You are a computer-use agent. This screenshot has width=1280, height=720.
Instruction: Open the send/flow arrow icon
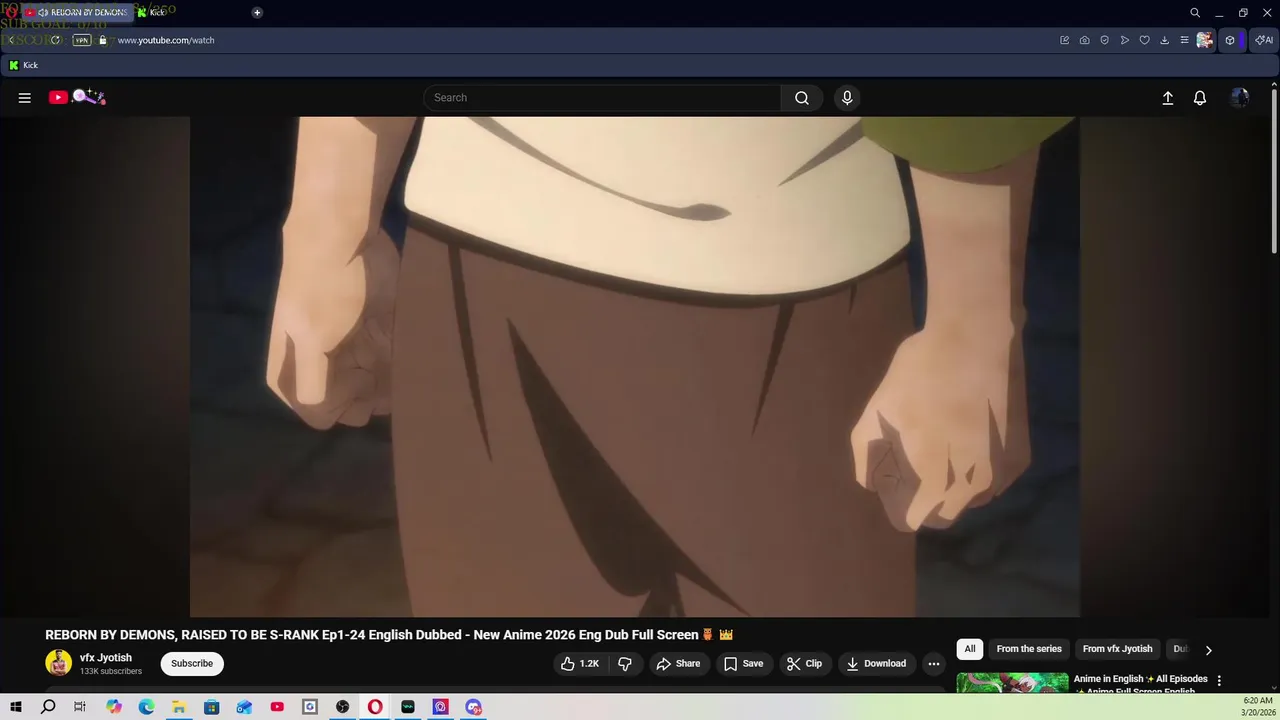click(1125, 40)
